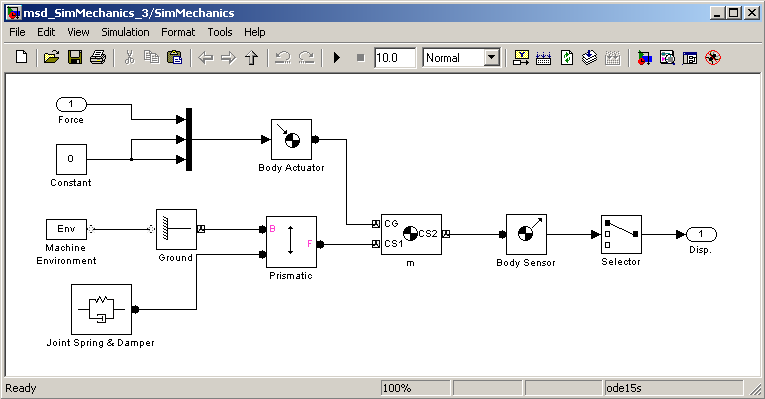Screen dimensions: 765x399
Task: Click the SimMechanics window title bar icon
Action: [x=13, y=13]
